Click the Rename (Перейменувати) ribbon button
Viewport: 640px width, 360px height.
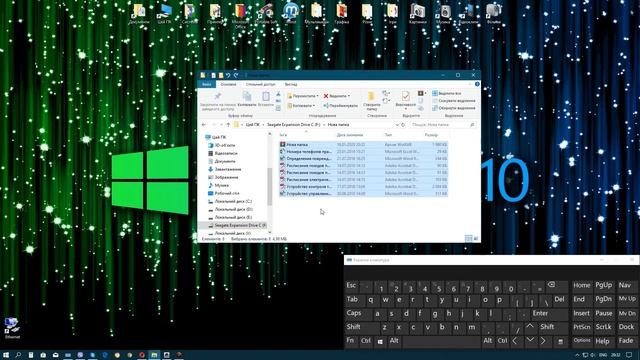click(x=340, y=106)
